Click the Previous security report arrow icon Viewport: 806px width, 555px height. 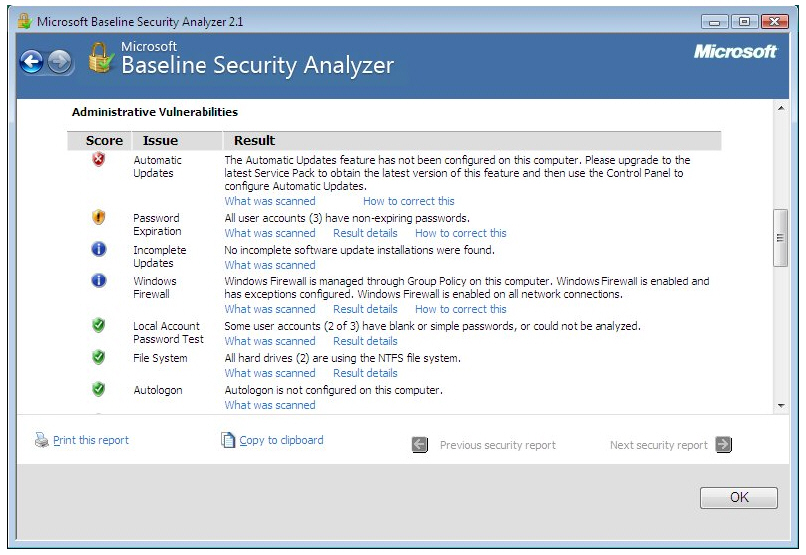[x=420, y=445]
